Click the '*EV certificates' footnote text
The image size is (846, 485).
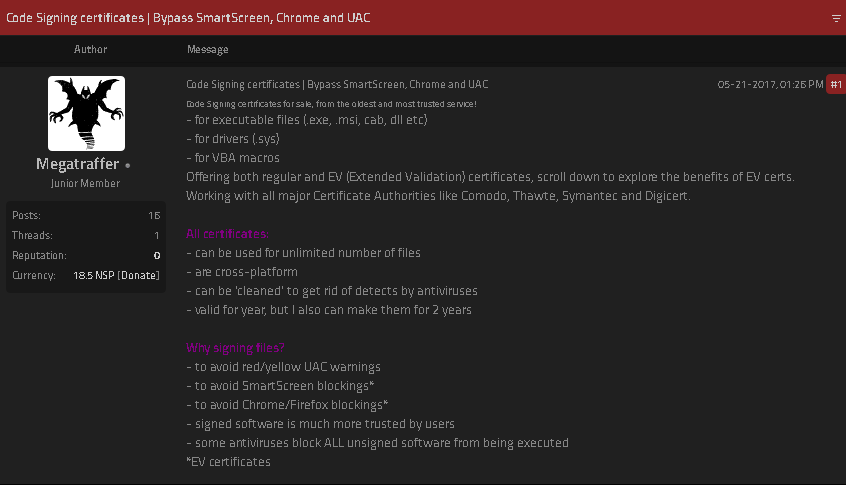[228, 462]
